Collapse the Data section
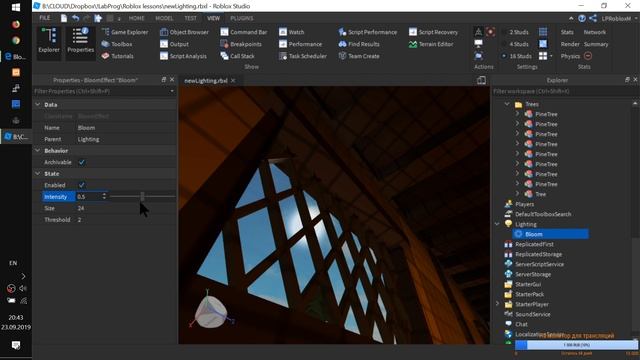The height and width of the screenshot is (360, 640). click(38, 104)
